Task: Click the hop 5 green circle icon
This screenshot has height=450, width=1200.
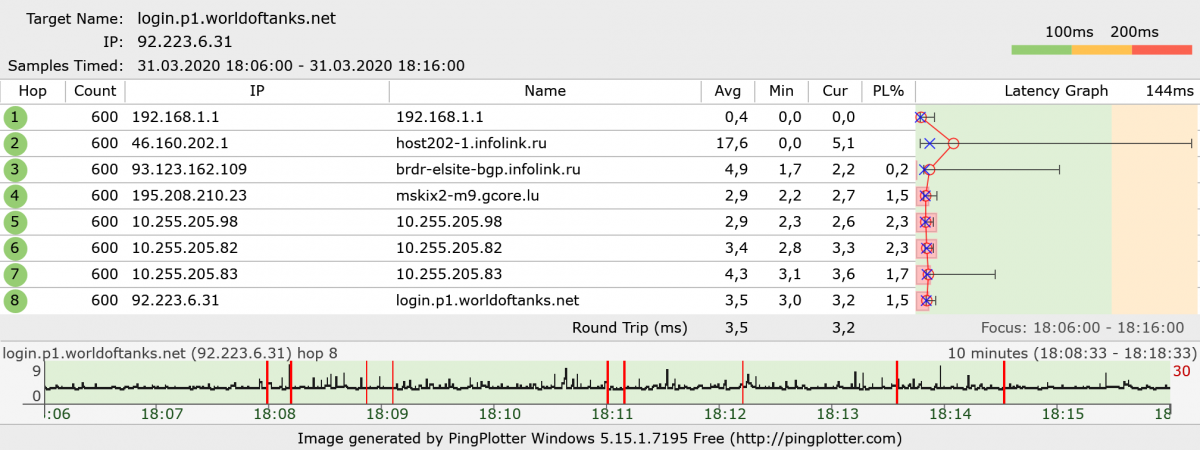Action: coord(15,221)
